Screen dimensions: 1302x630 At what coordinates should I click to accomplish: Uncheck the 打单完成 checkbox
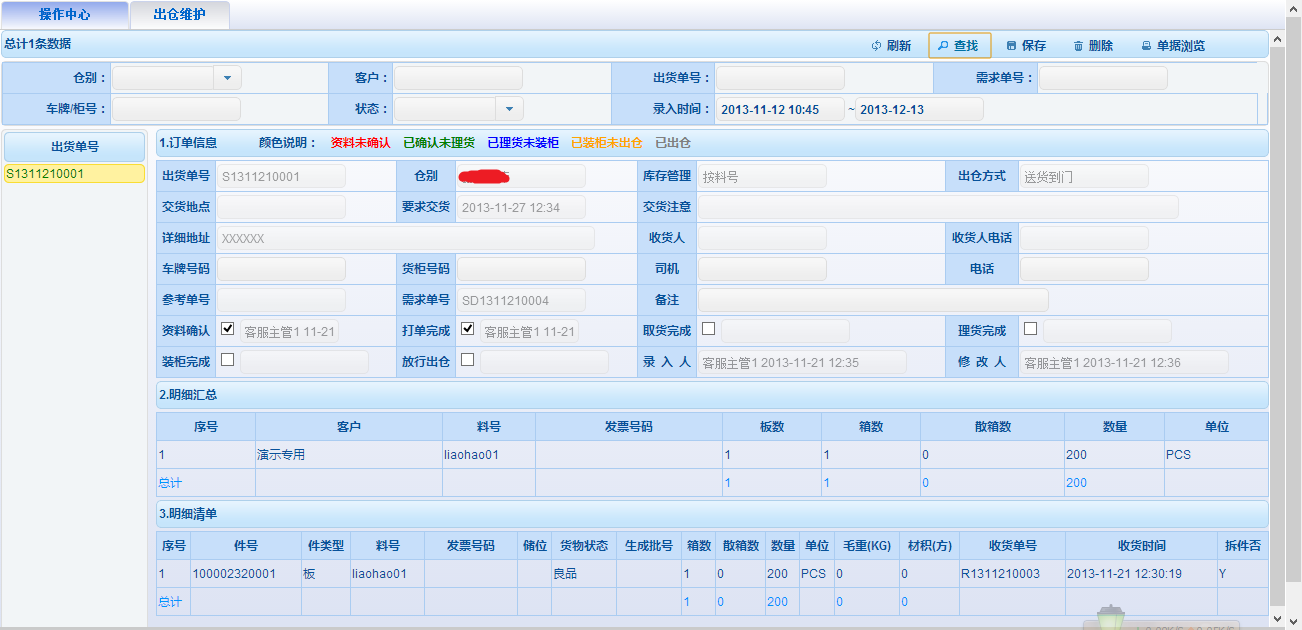[467, 329]
